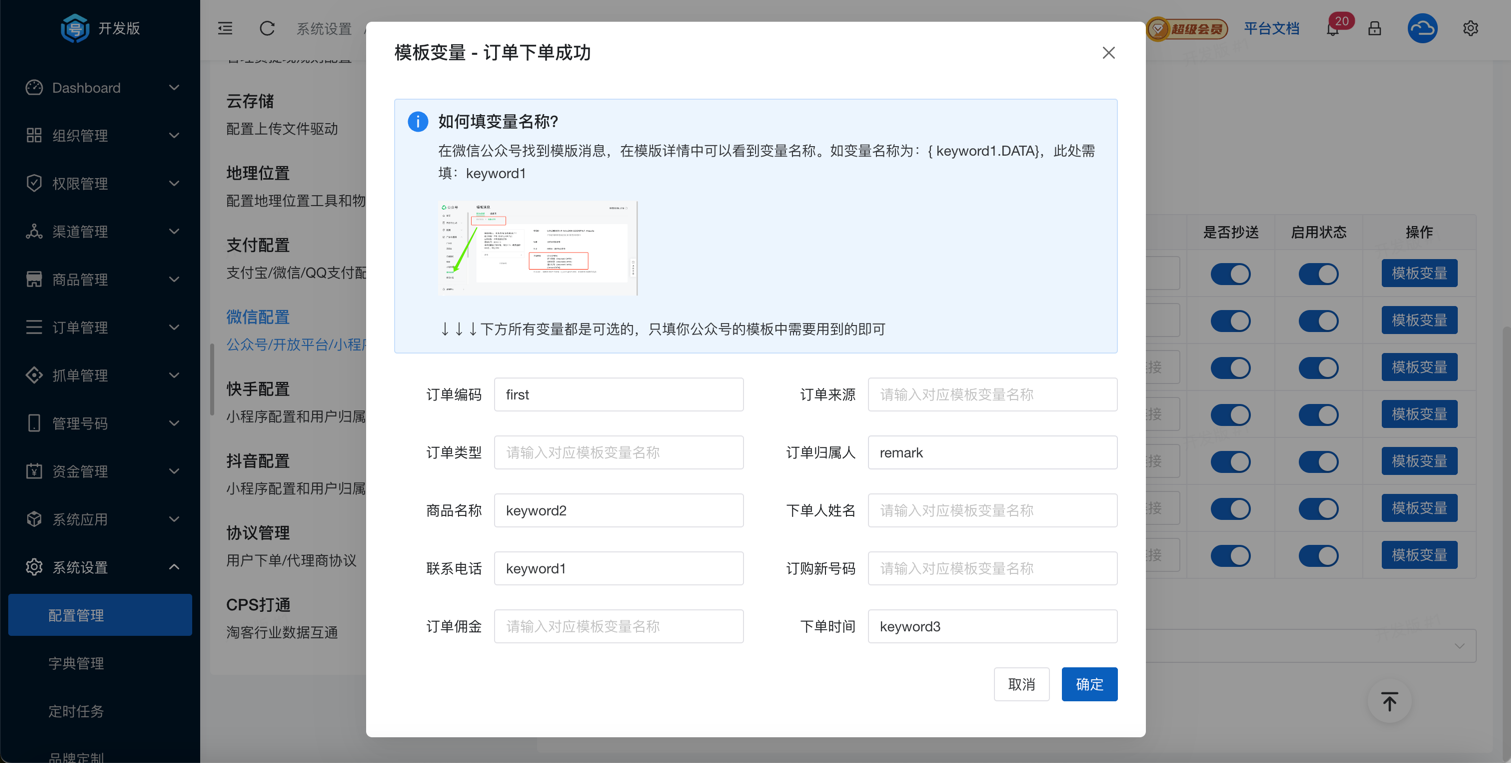Click the sidebar collapse menu icon
Image resolution: width=1511 pixels, height=763 pixels.
(x=225, y=28)
